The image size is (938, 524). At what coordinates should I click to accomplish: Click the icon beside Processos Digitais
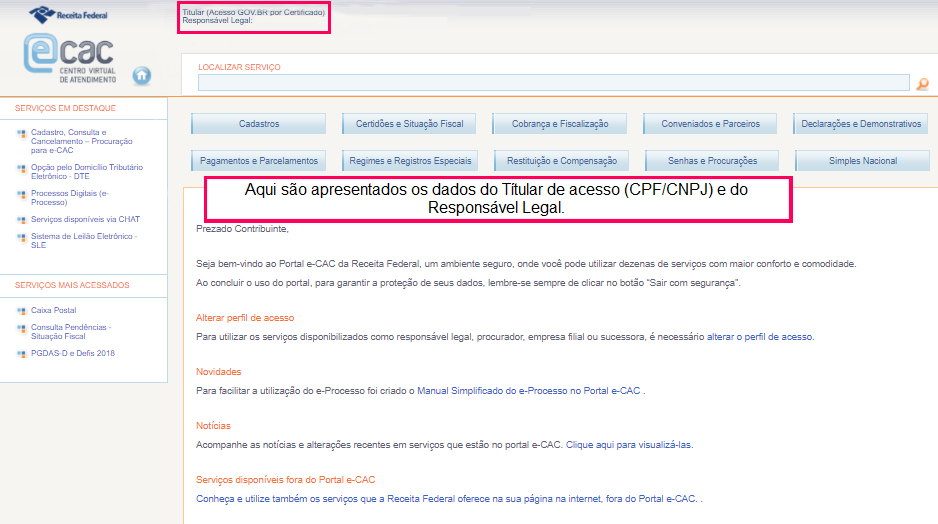[x=22, y=194]
